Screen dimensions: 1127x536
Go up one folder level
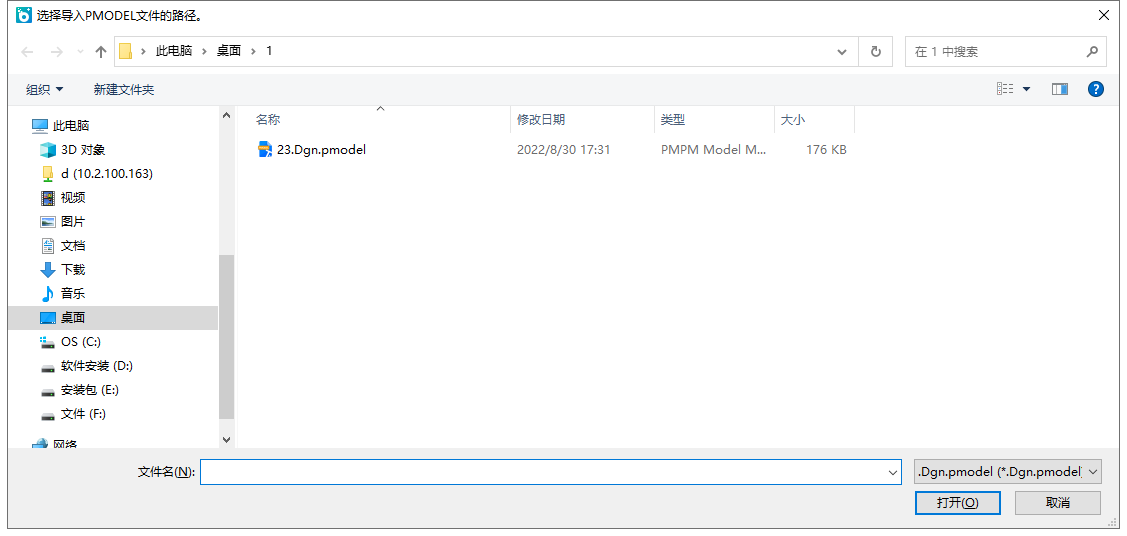click(x=101, y=52)
